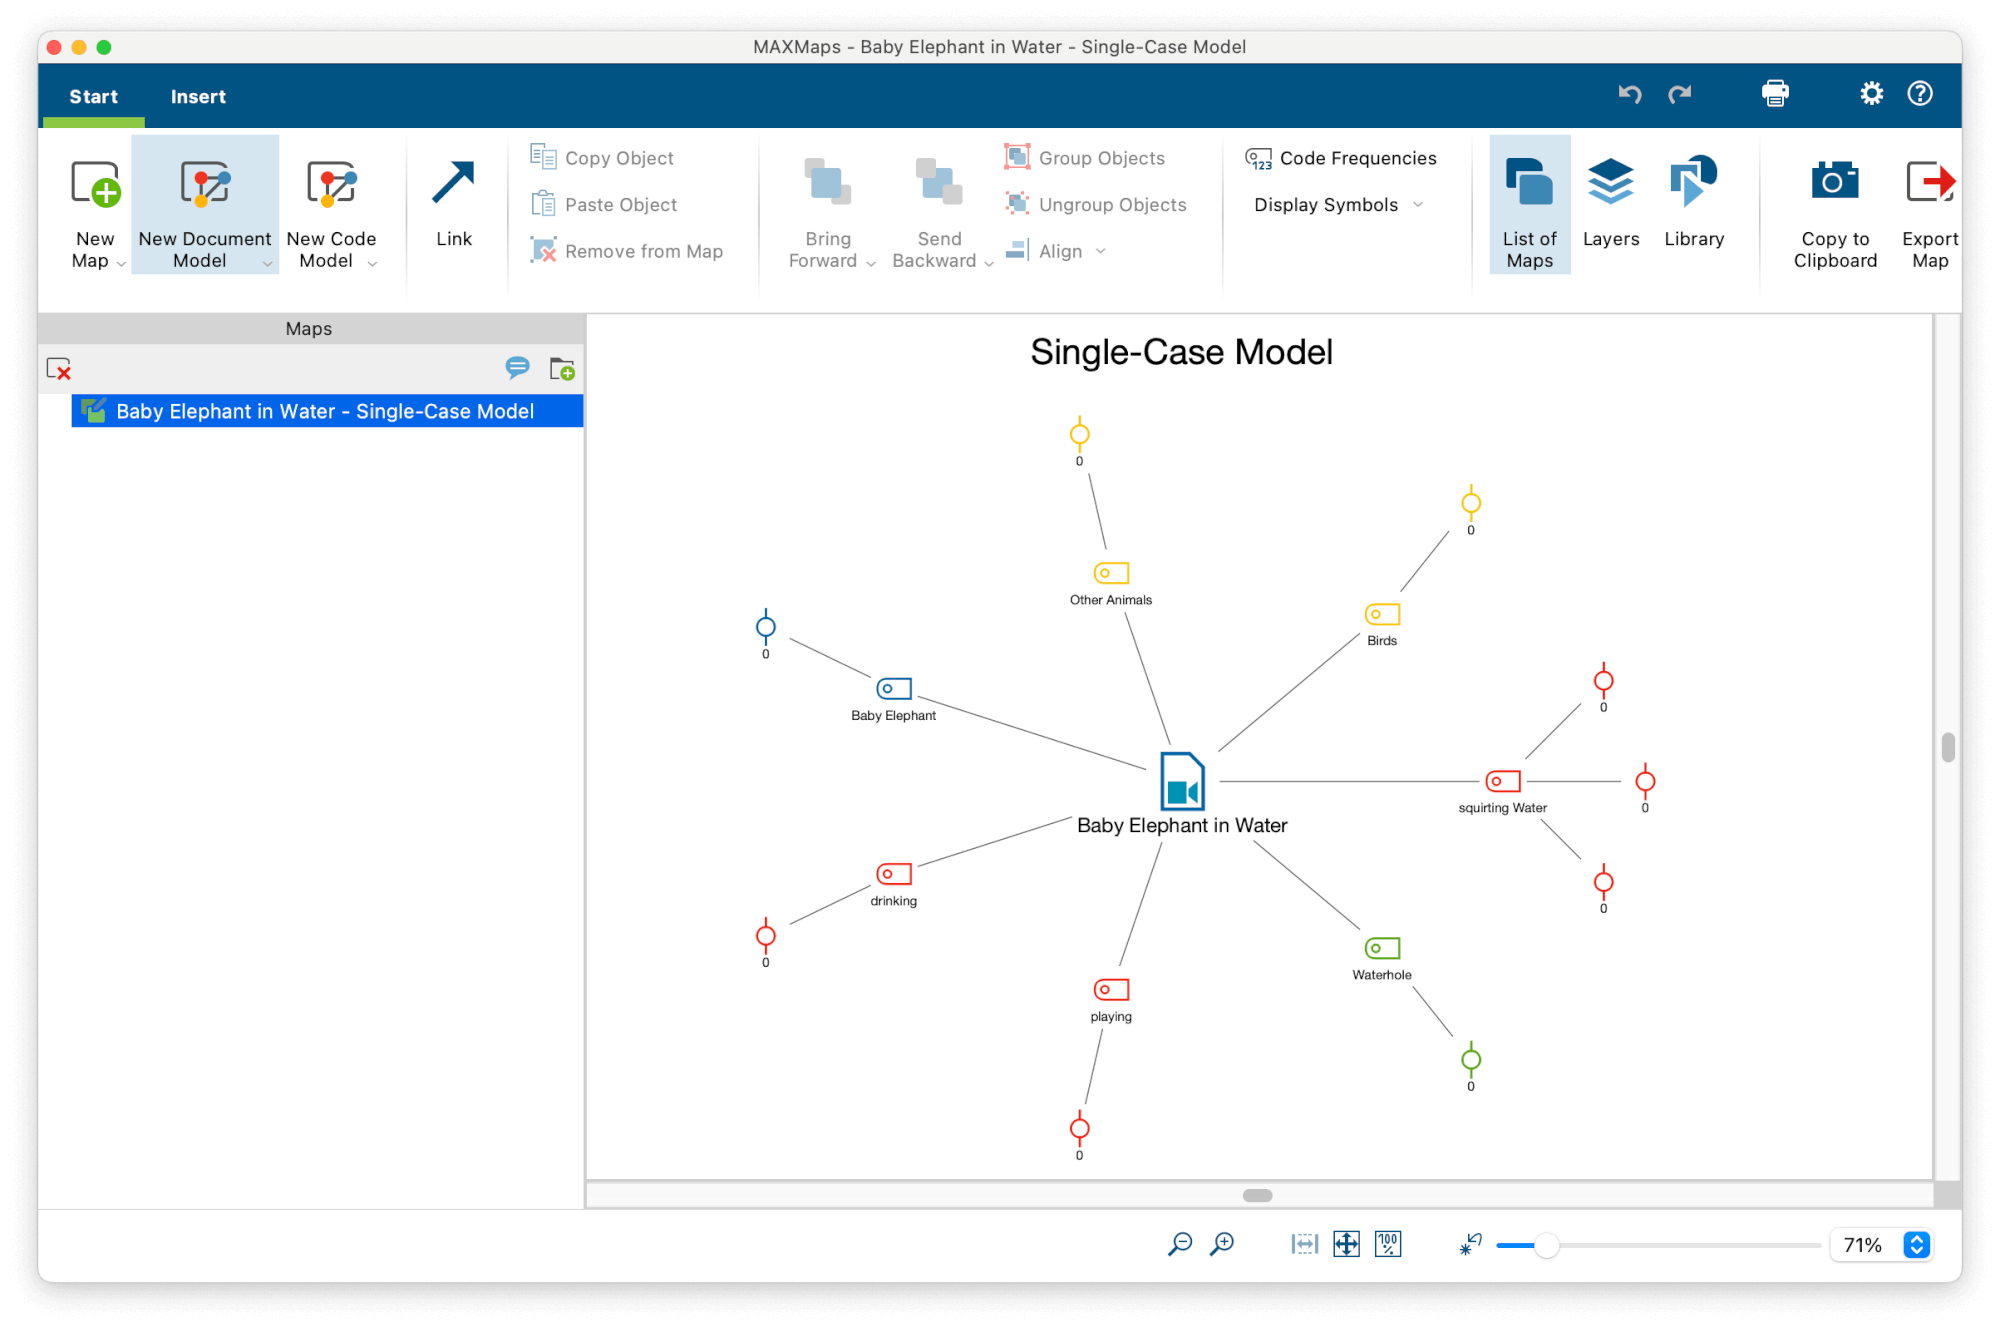Click the delete map icon in Maps panel
The width and height of the screenshot is (2000, 1327).
coord(59,370)
